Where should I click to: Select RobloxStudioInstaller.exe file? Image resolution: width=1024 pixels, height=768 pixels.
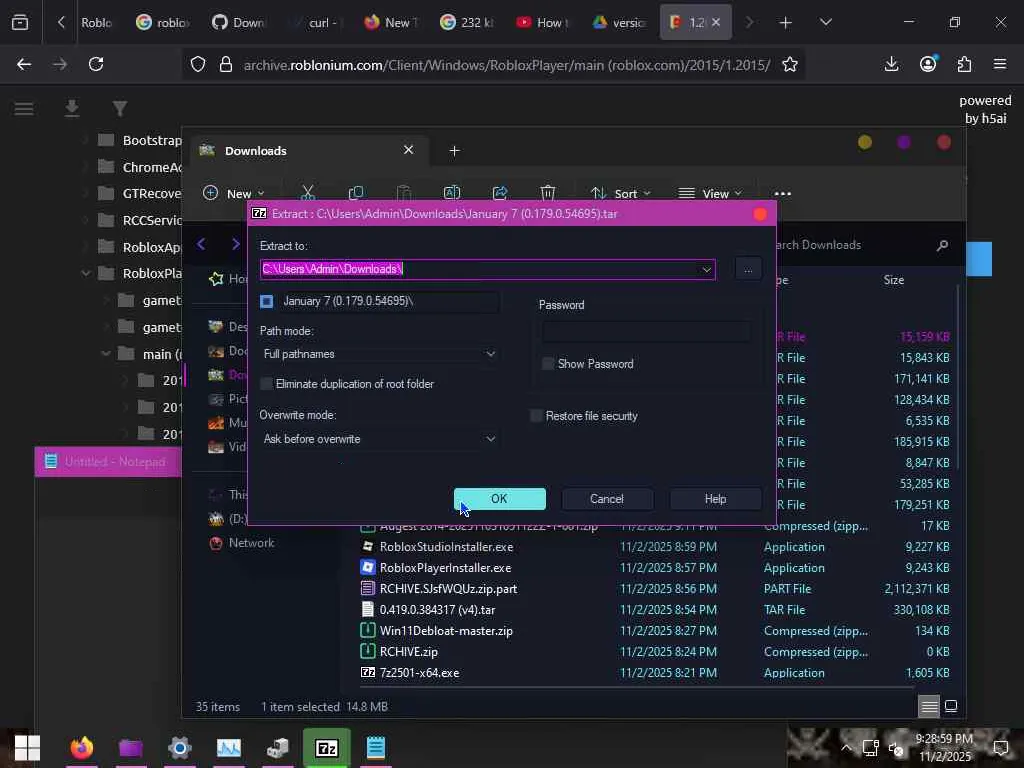click(446, 547)
